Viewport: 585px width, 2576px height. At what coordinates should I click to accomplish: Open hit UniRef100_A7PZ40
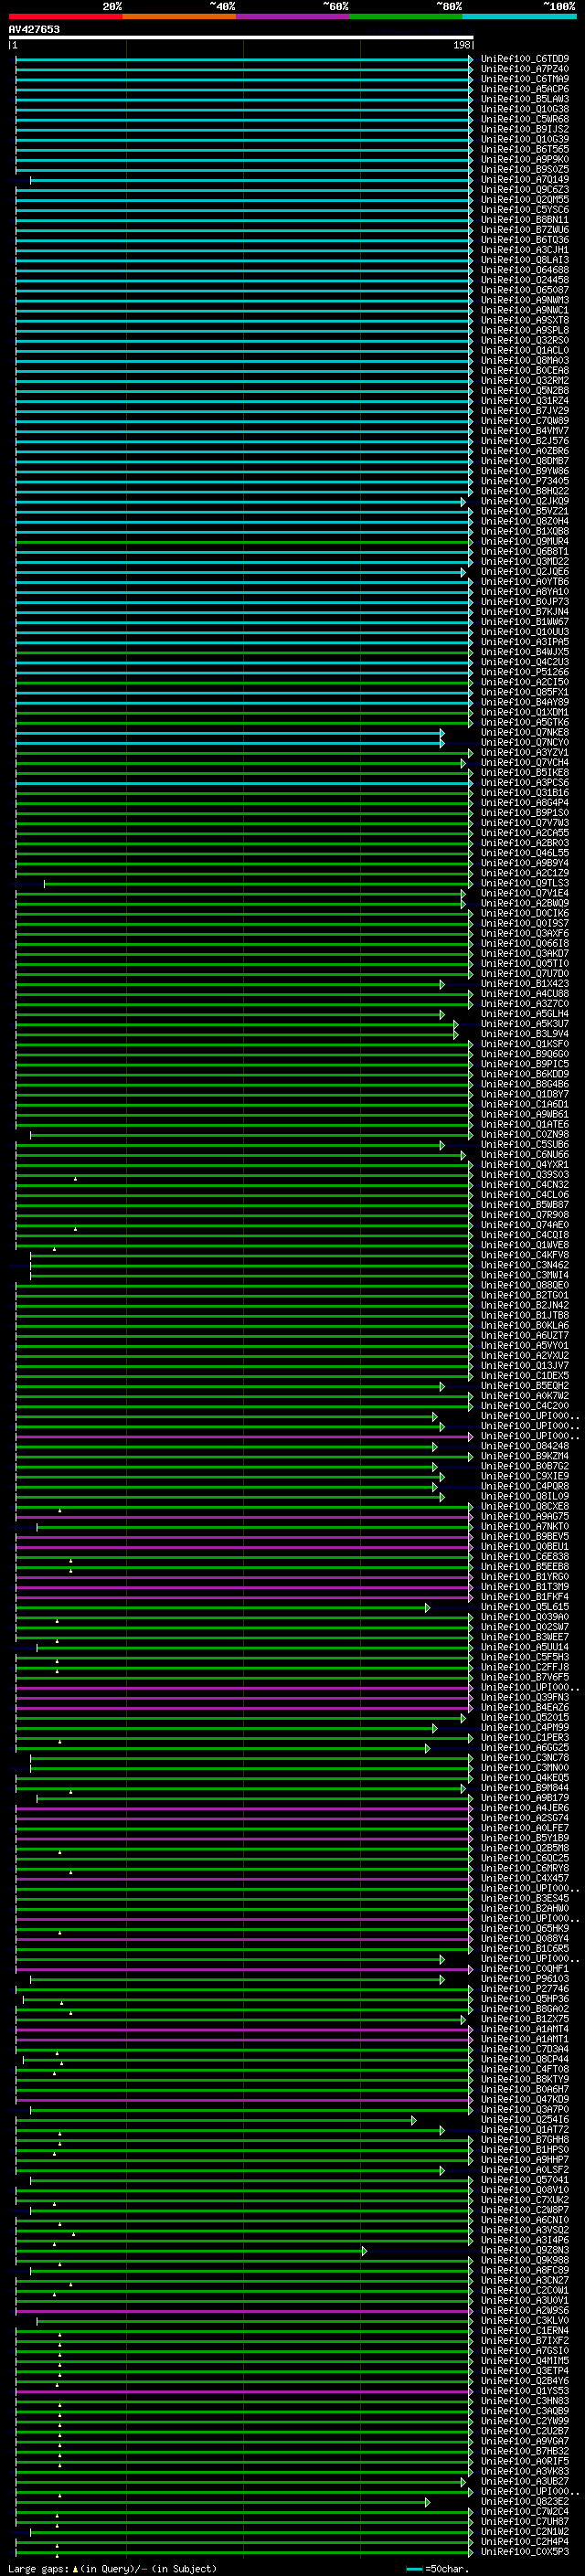(x=525, y=69)
